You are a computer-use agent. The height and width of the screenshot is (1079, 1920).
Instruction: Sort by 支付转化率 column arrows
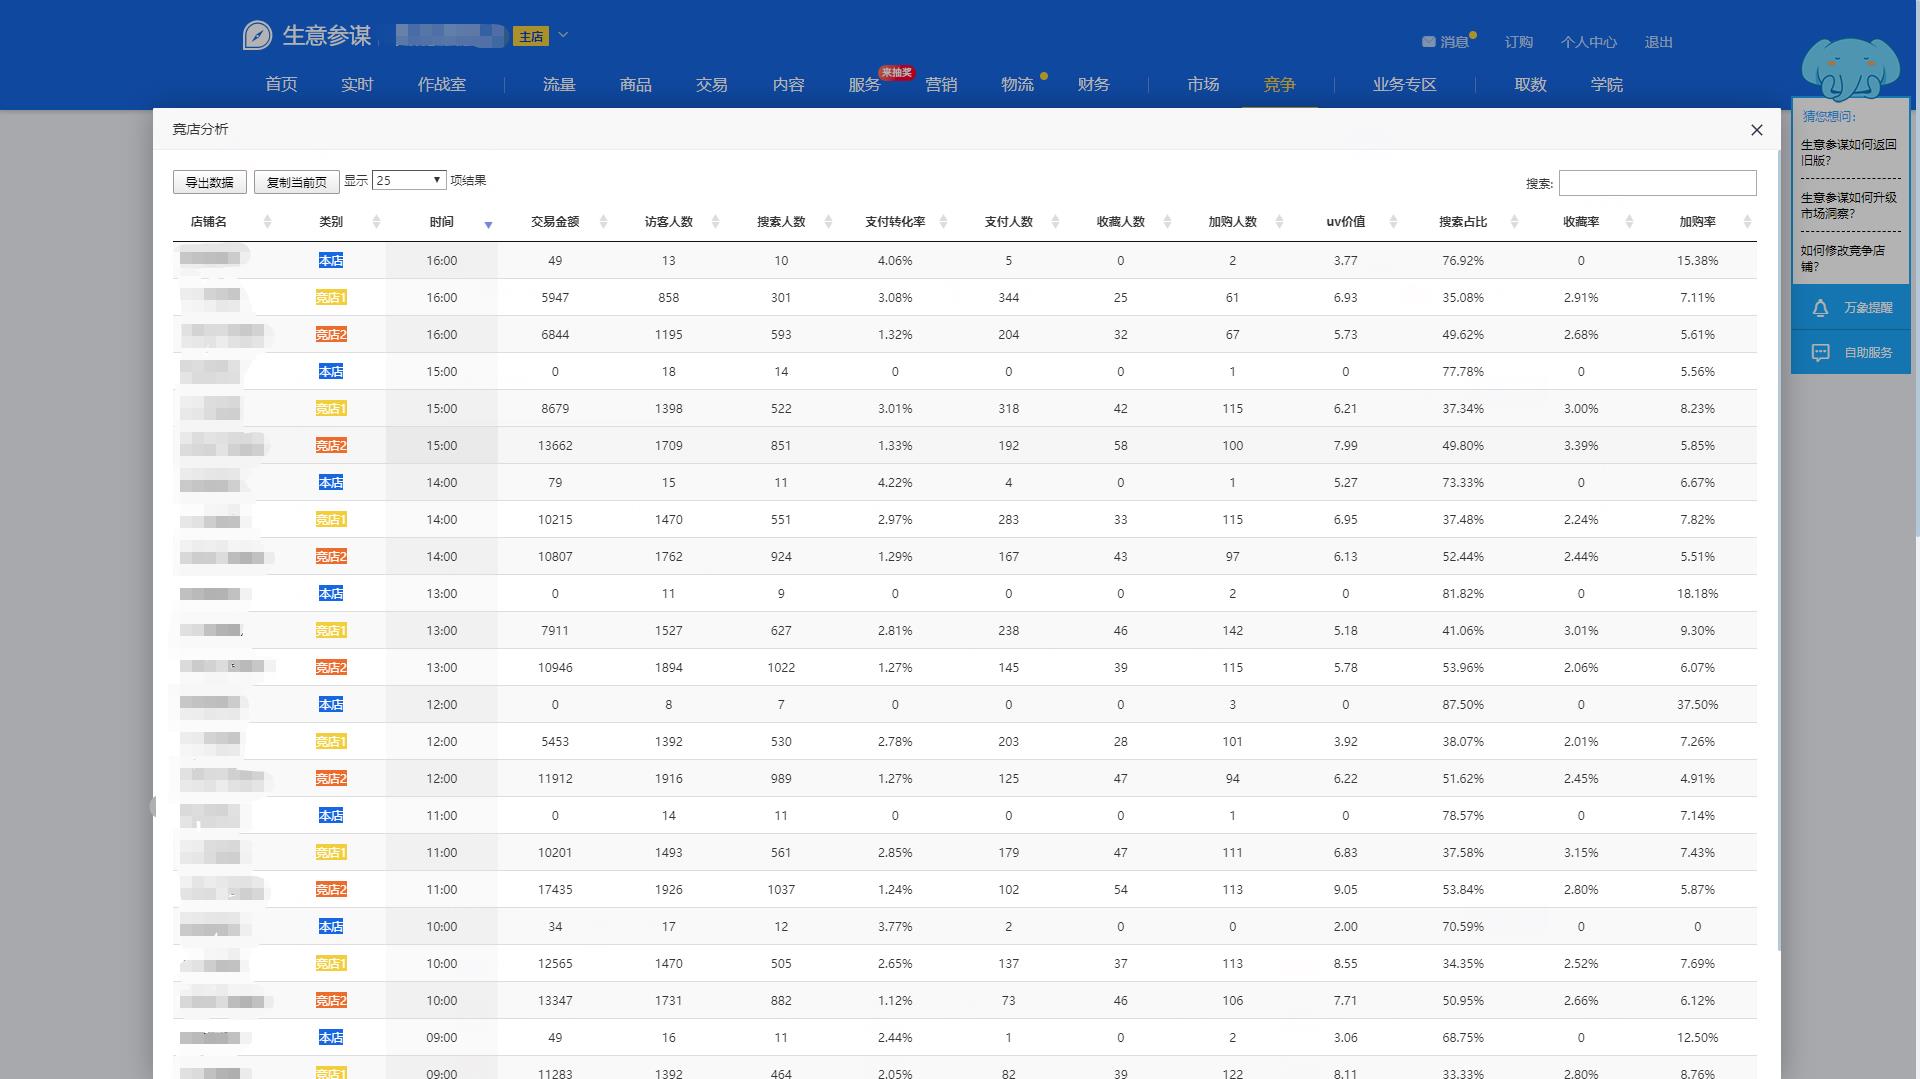943,222
